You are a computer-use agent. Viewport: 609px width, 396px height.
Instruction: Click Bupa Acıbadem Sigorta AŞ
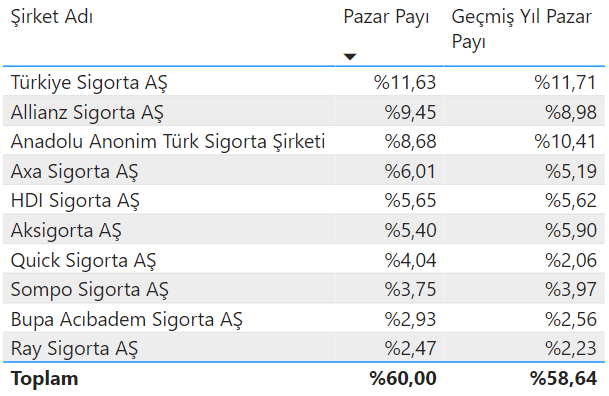pos(127,319)
